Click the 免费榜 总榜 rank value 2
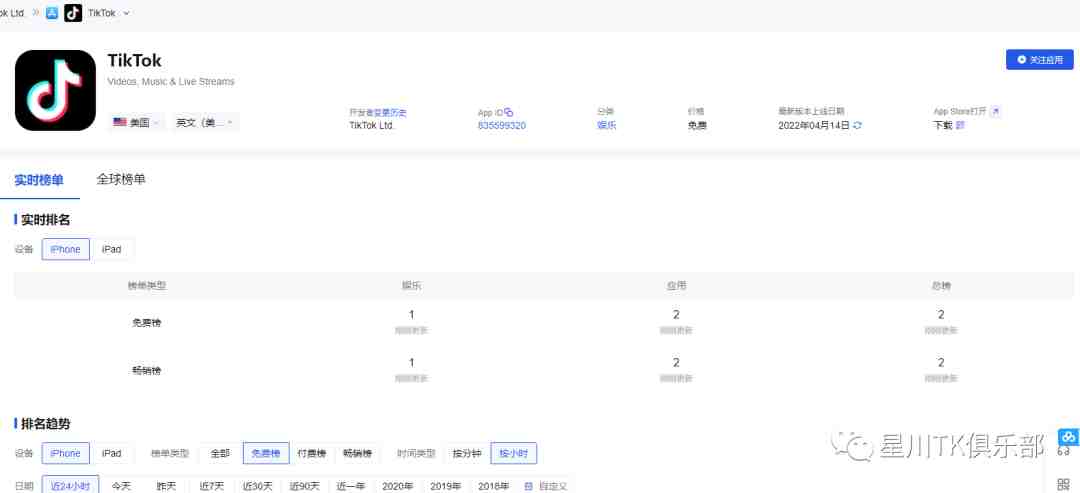Viewport: 1080px width, 493px height. click(x=941, y=315)
